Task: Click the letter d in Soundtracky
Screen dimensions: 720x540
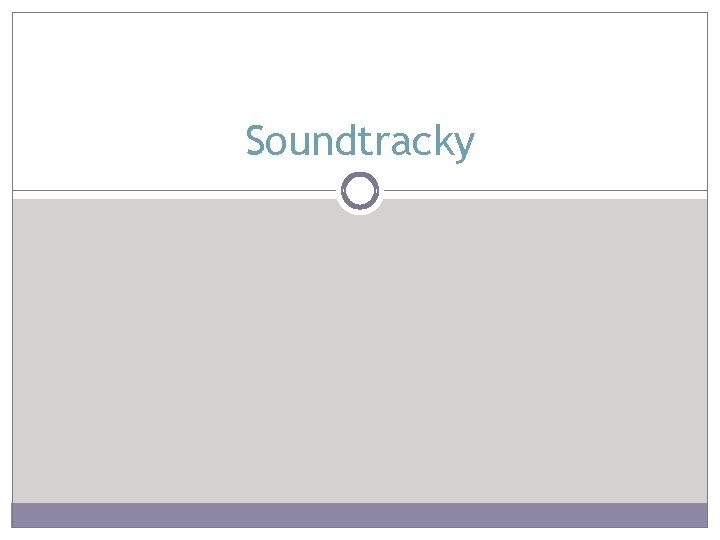Action: tap(345, 140)
